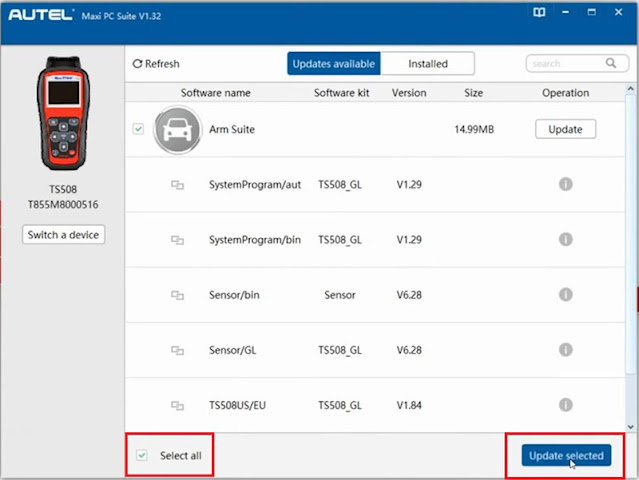Click the vertical scrollbar thumb
639x480 pixels.
tap(630, 234)
